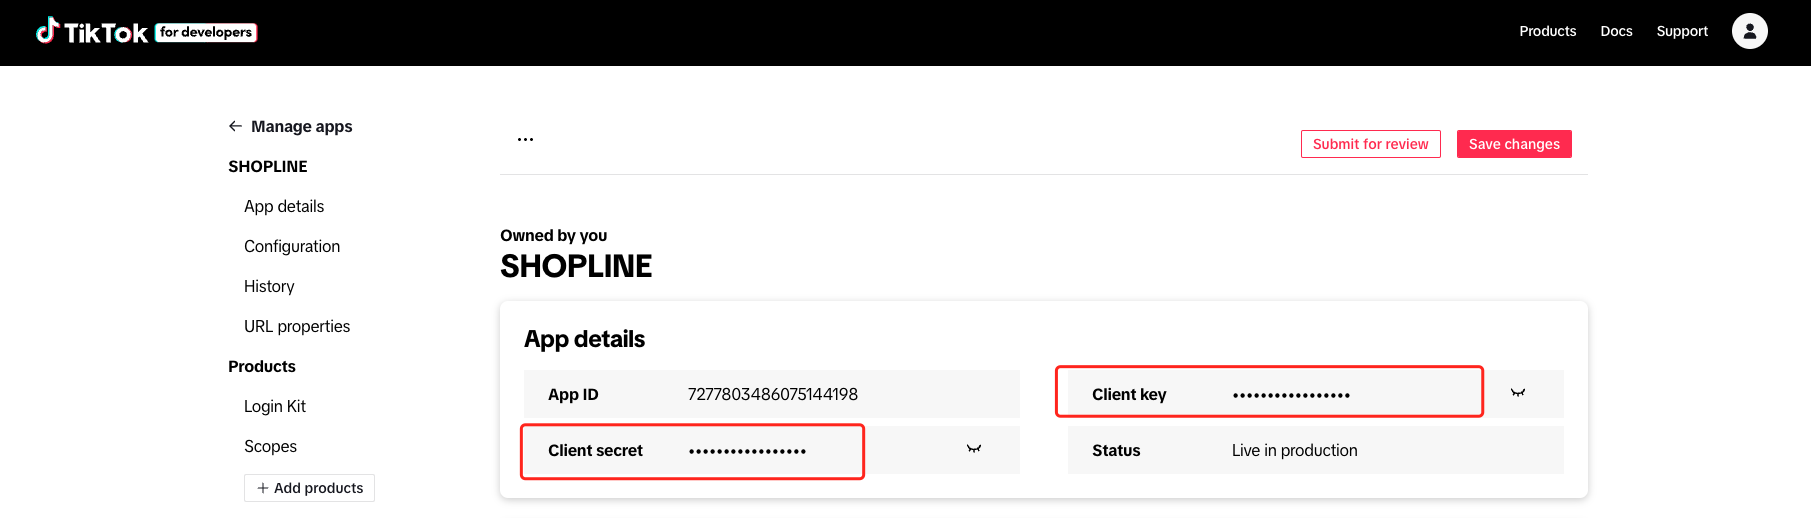1811x518 pixels.
Task: Click the 'for developers' badge
Action: point(206,32)
